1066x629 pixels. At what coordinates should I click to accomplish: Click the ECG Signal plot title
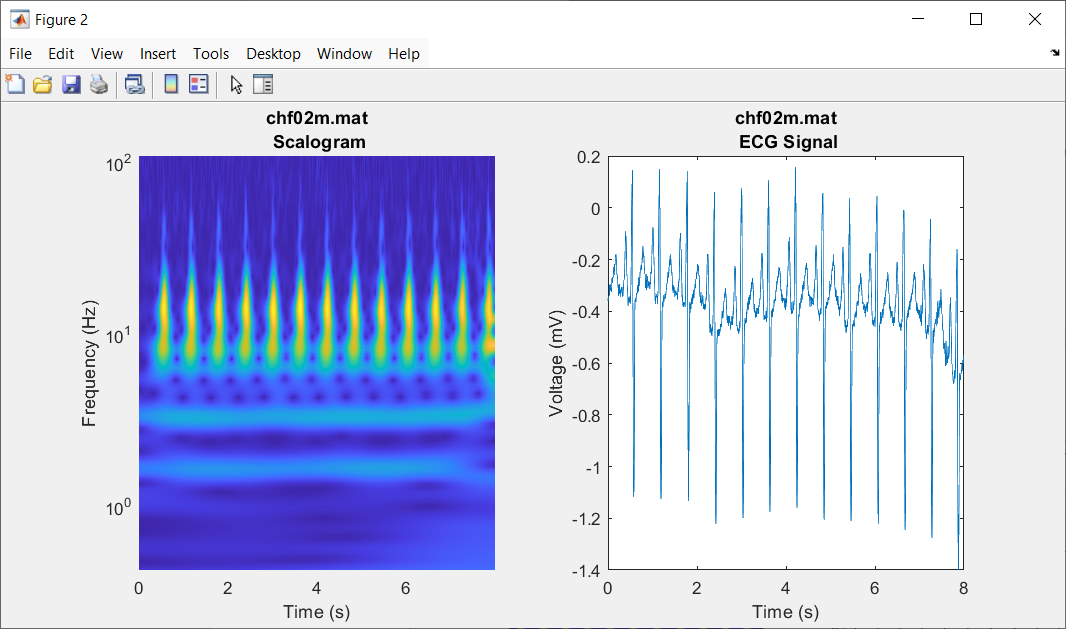click(787, 130)
